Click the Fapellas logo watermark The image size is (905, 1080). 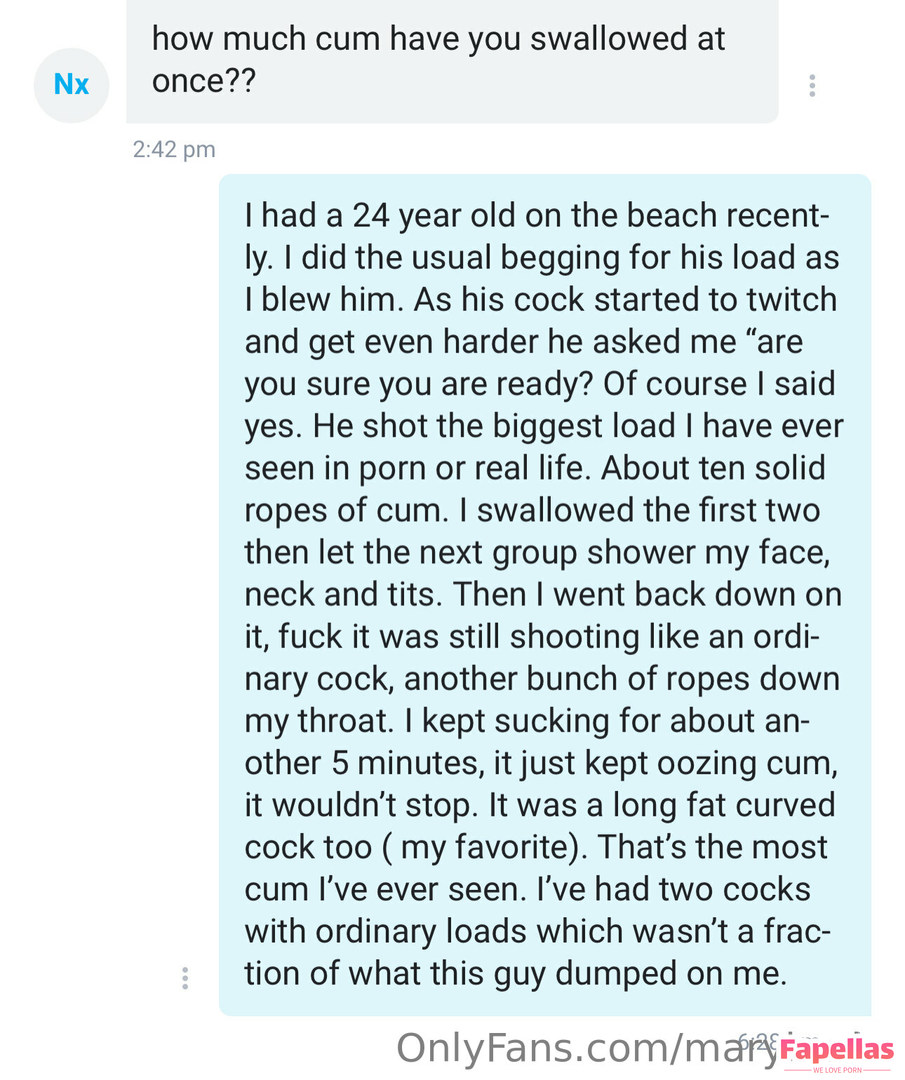point(837,1050)
